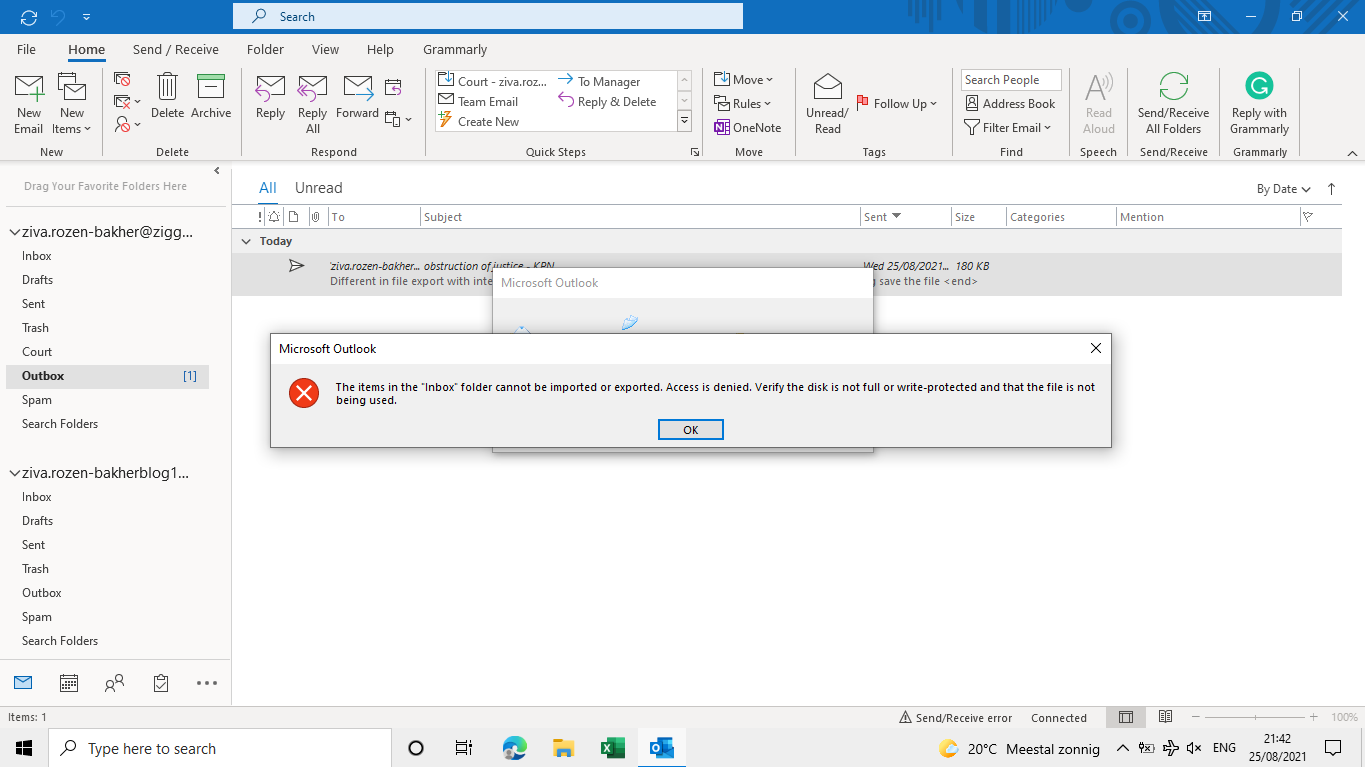The image size is (1365, 767).
Task: Switch to the Send / Receive tab
Action: click(x=175, y=49)
